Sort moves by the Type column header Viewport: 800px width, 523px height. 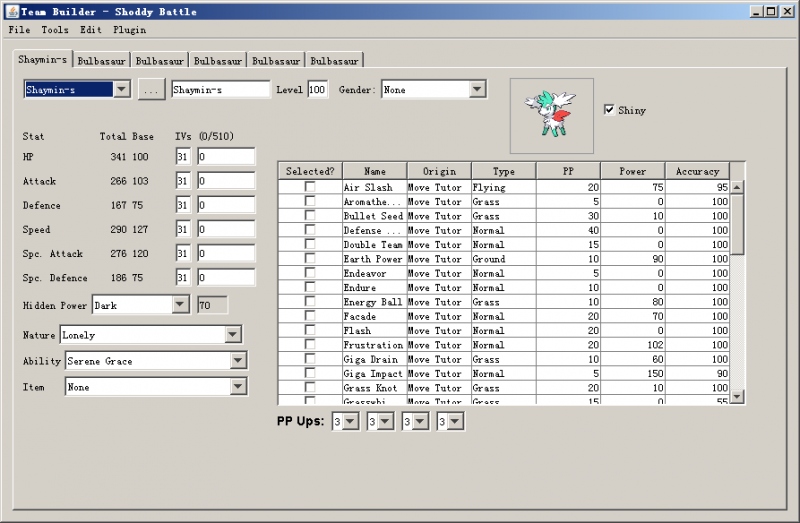tap(504, 171)
